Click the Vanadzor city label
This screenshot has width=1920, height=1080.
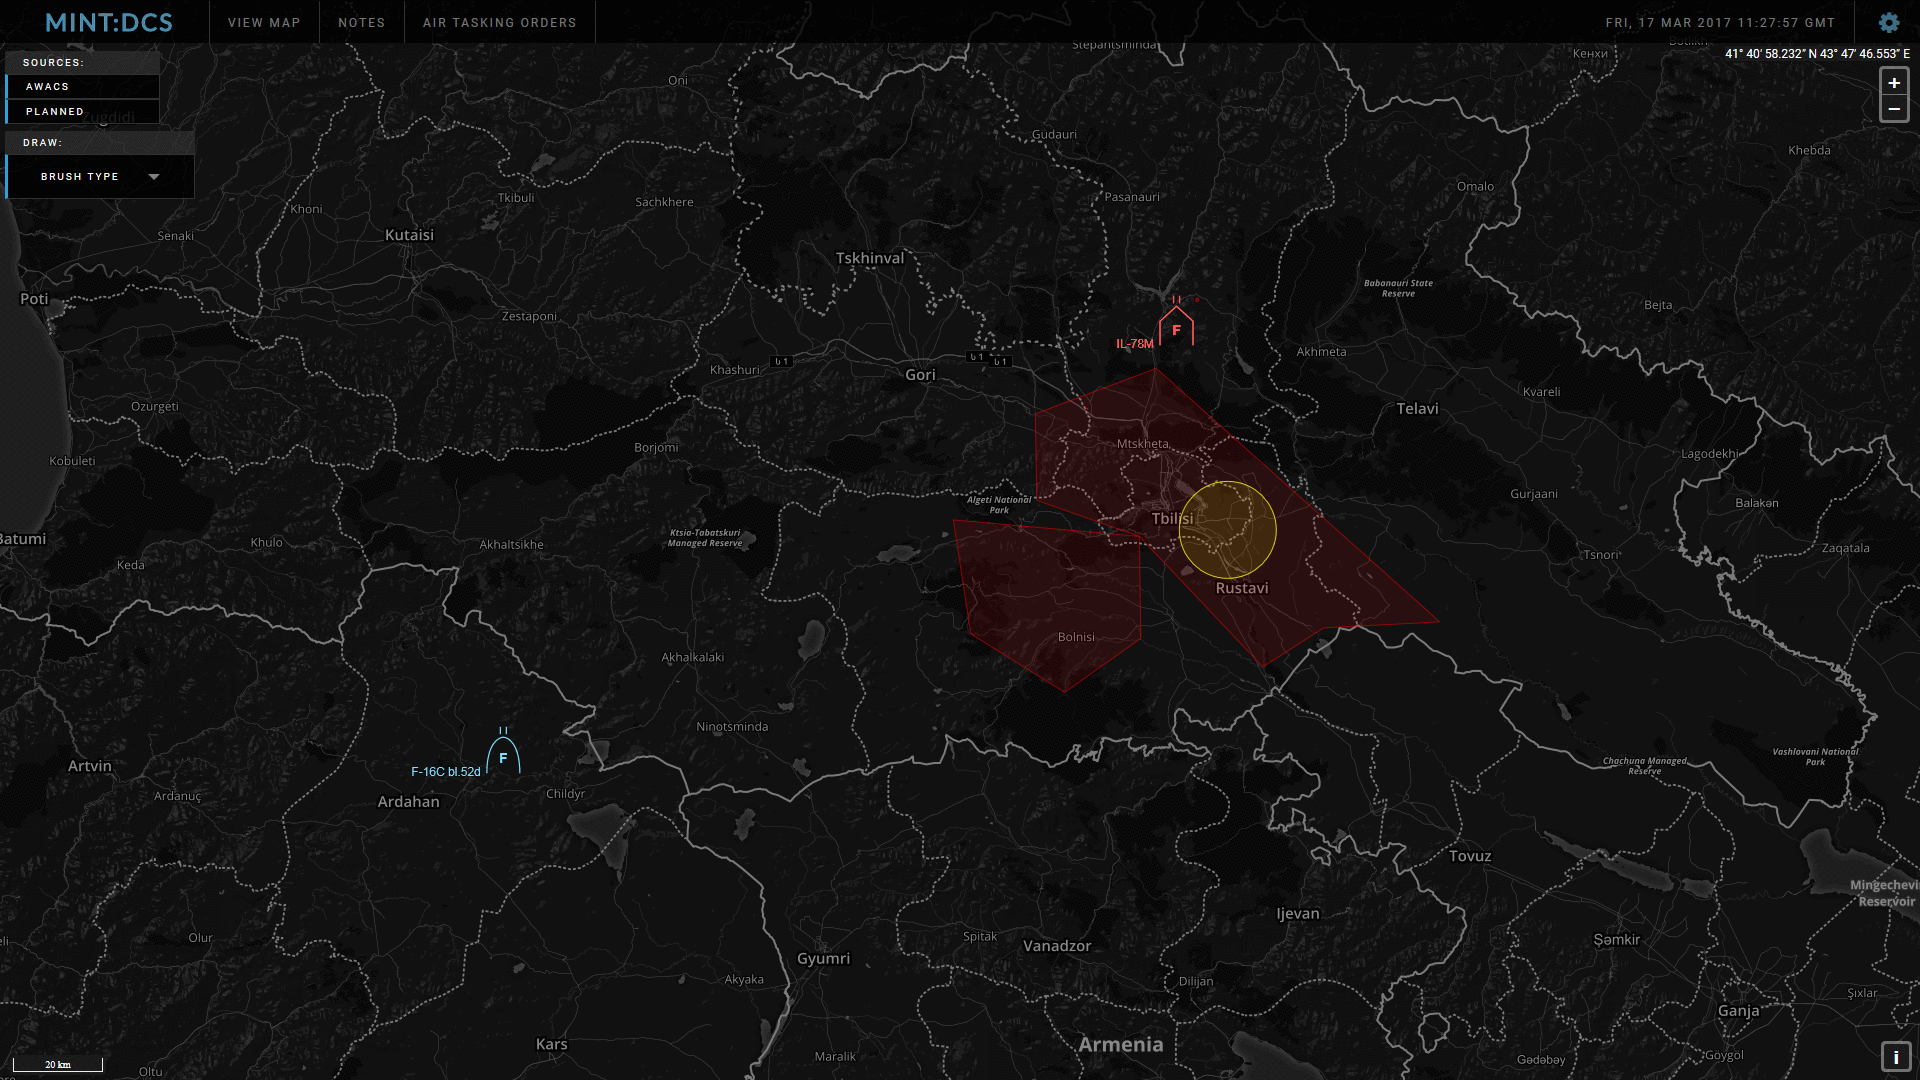[x=1057, y=946]
